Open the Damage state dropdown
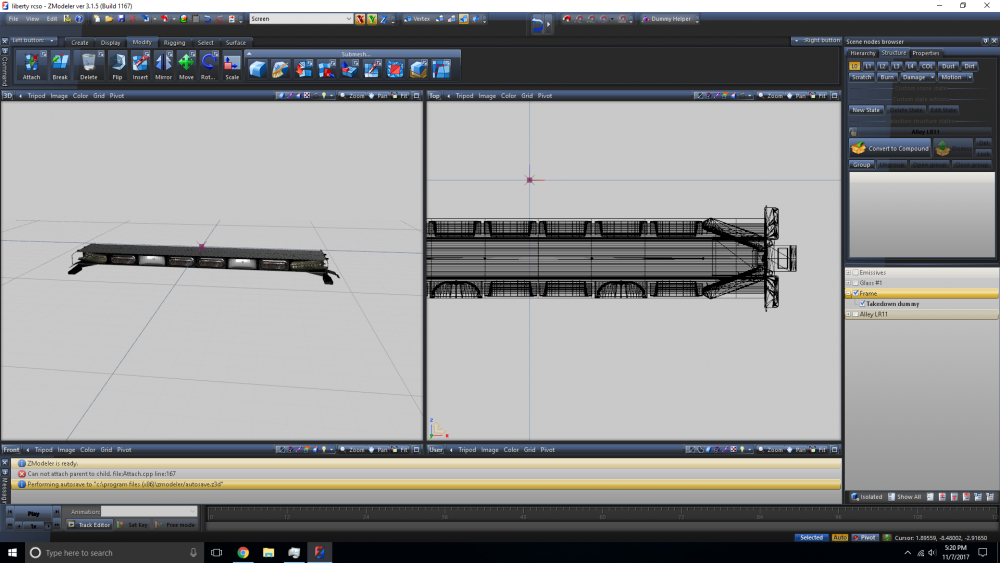Image resolution: width=1000 pixels, height=563 pixels. pyautogui.click(x=918, y=77)
